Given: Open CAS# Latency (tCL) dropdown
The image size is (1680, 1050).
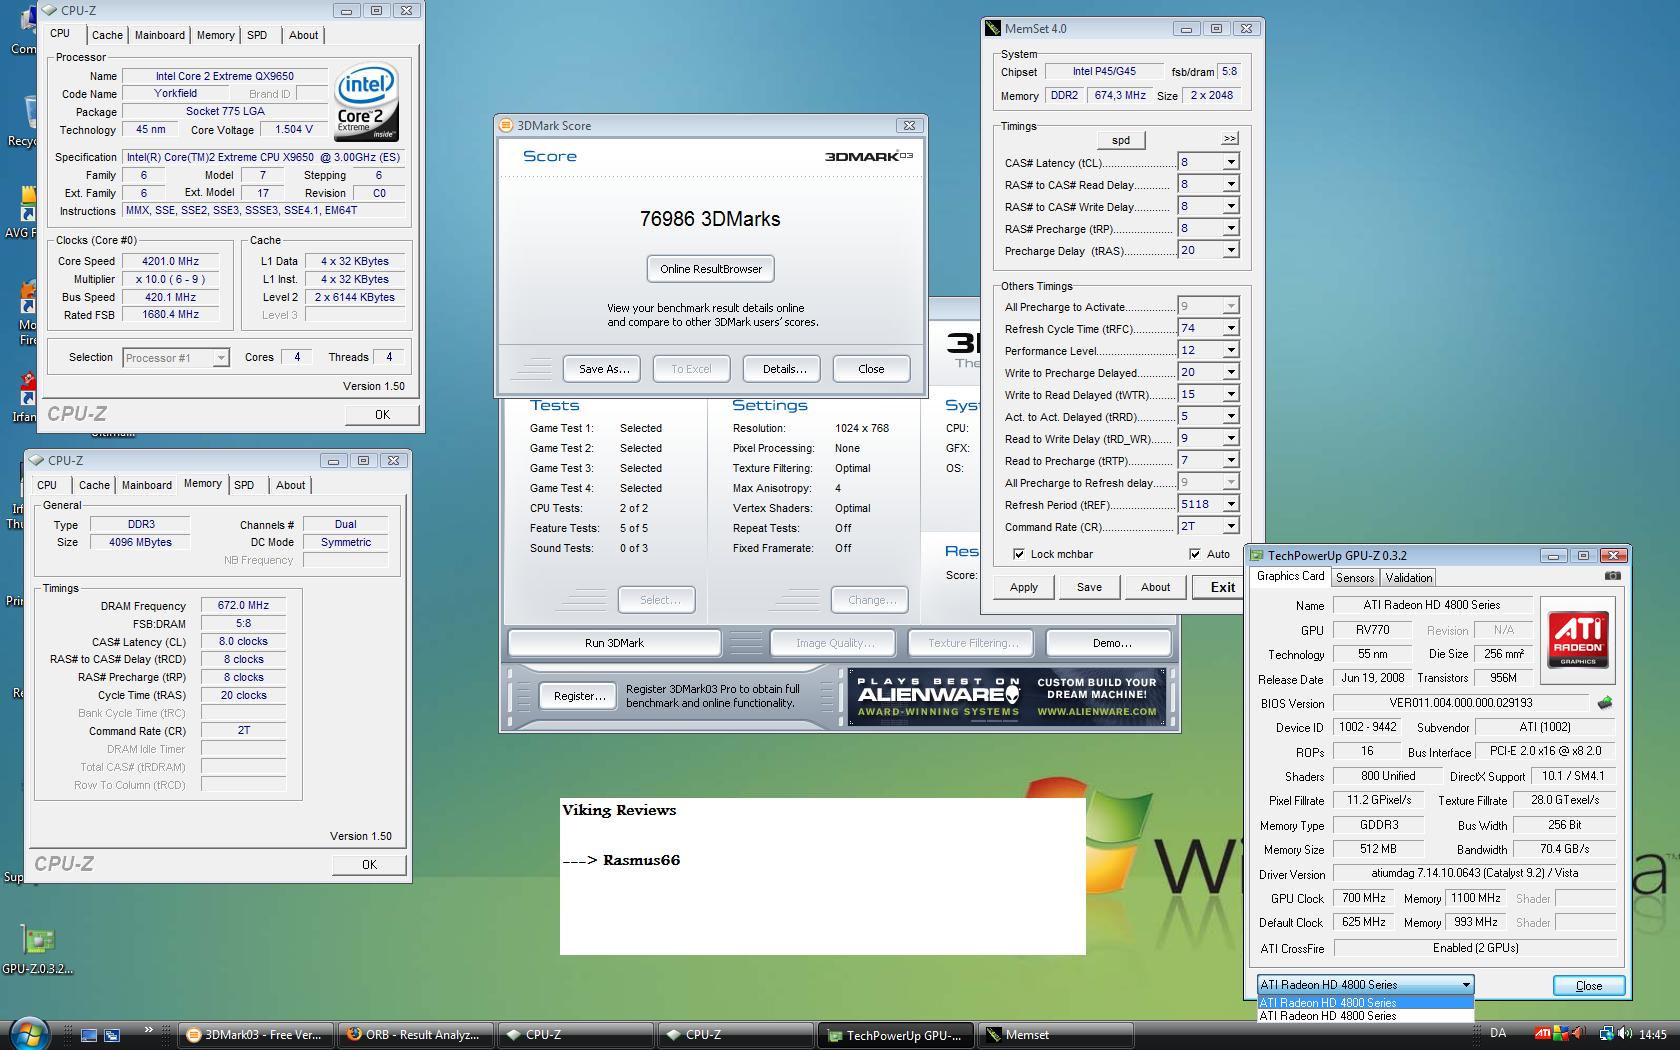Looking at the screenshot, I should coord(1231,162).
